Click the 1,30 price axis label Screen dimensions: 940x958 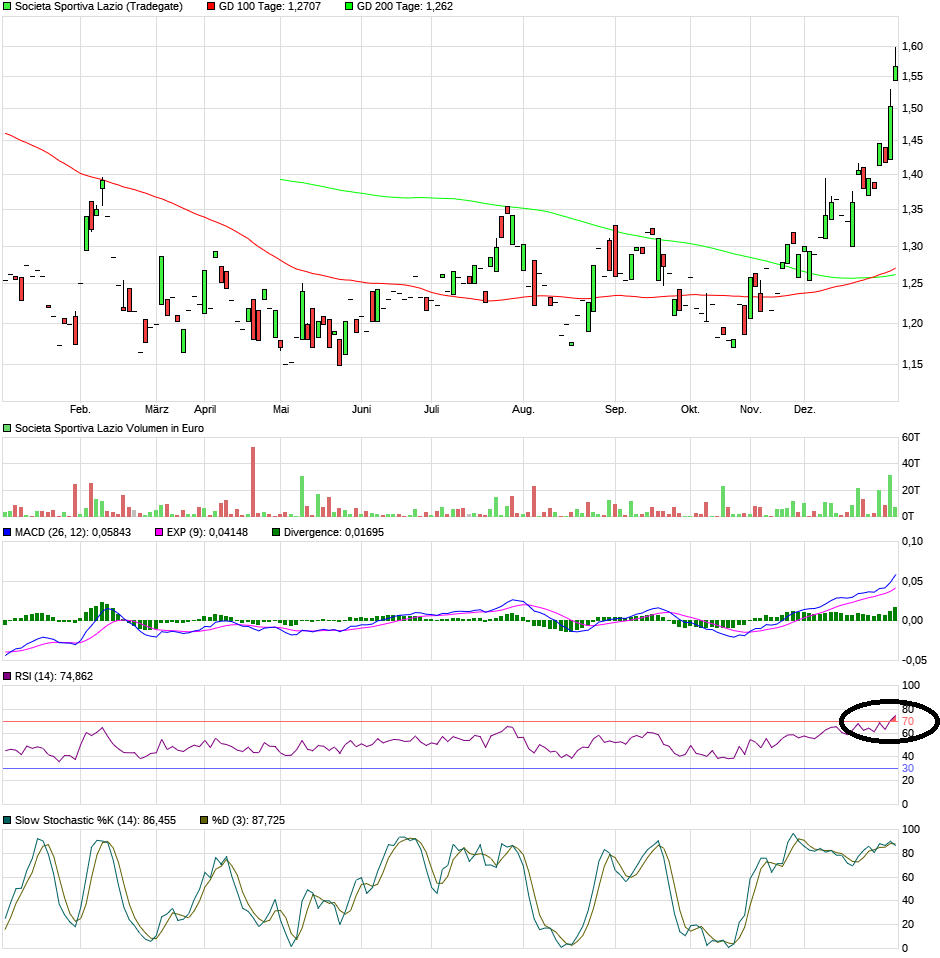[x=913, y=246]
